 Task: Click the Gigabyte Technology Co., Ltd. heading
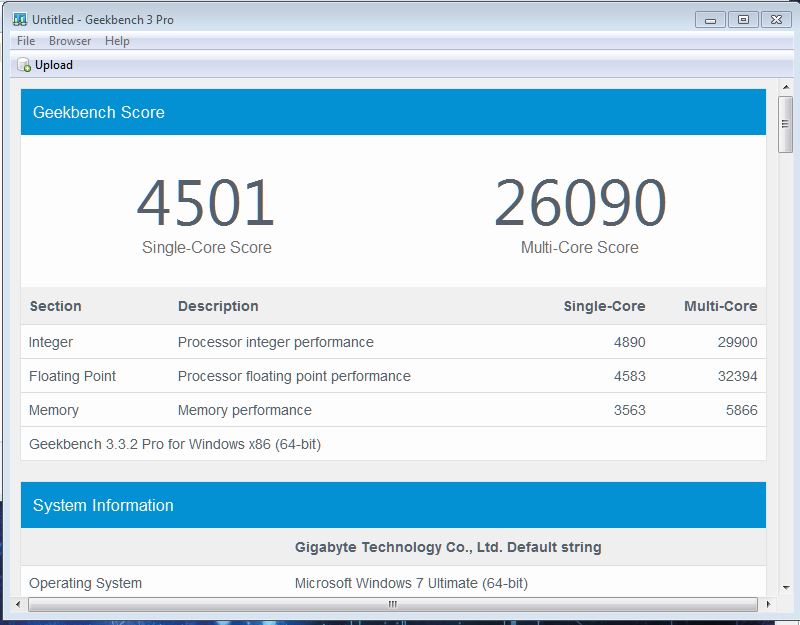448,547
